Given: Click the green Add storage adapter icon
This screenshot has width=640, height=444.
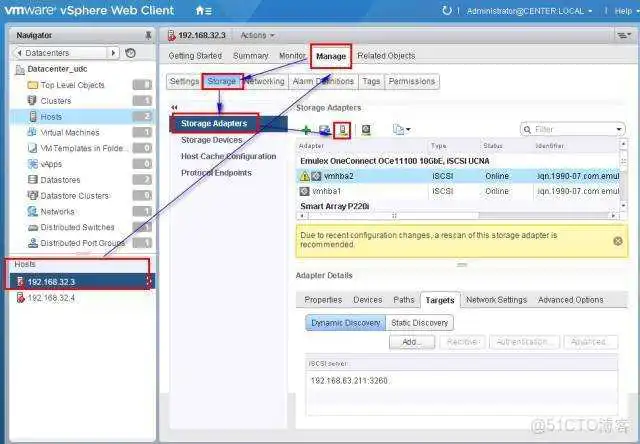Looking at the screenshot, I should click(x=306, y=130).
